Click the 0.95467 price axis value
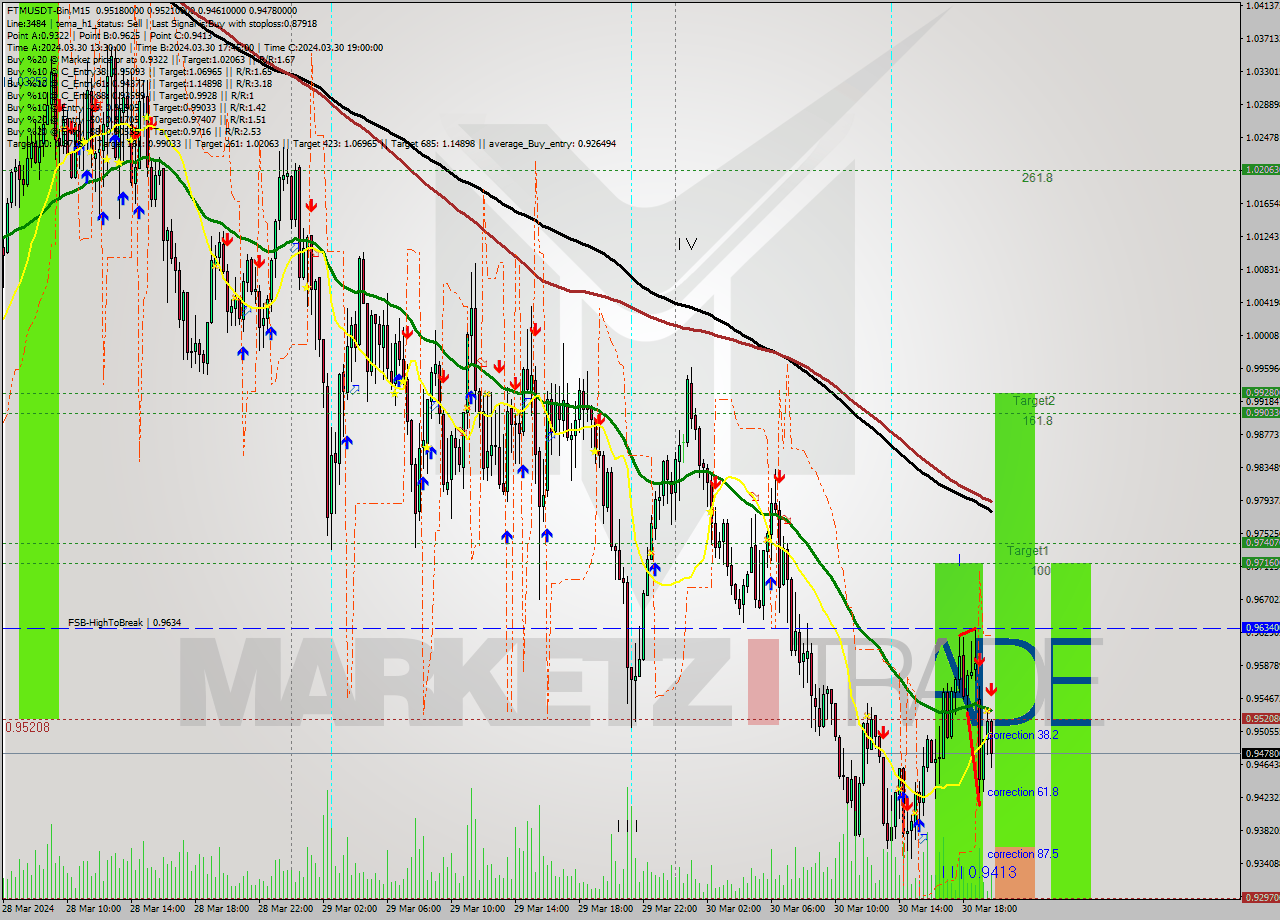Screen dimensions: 1280x920 (1262, 698)
